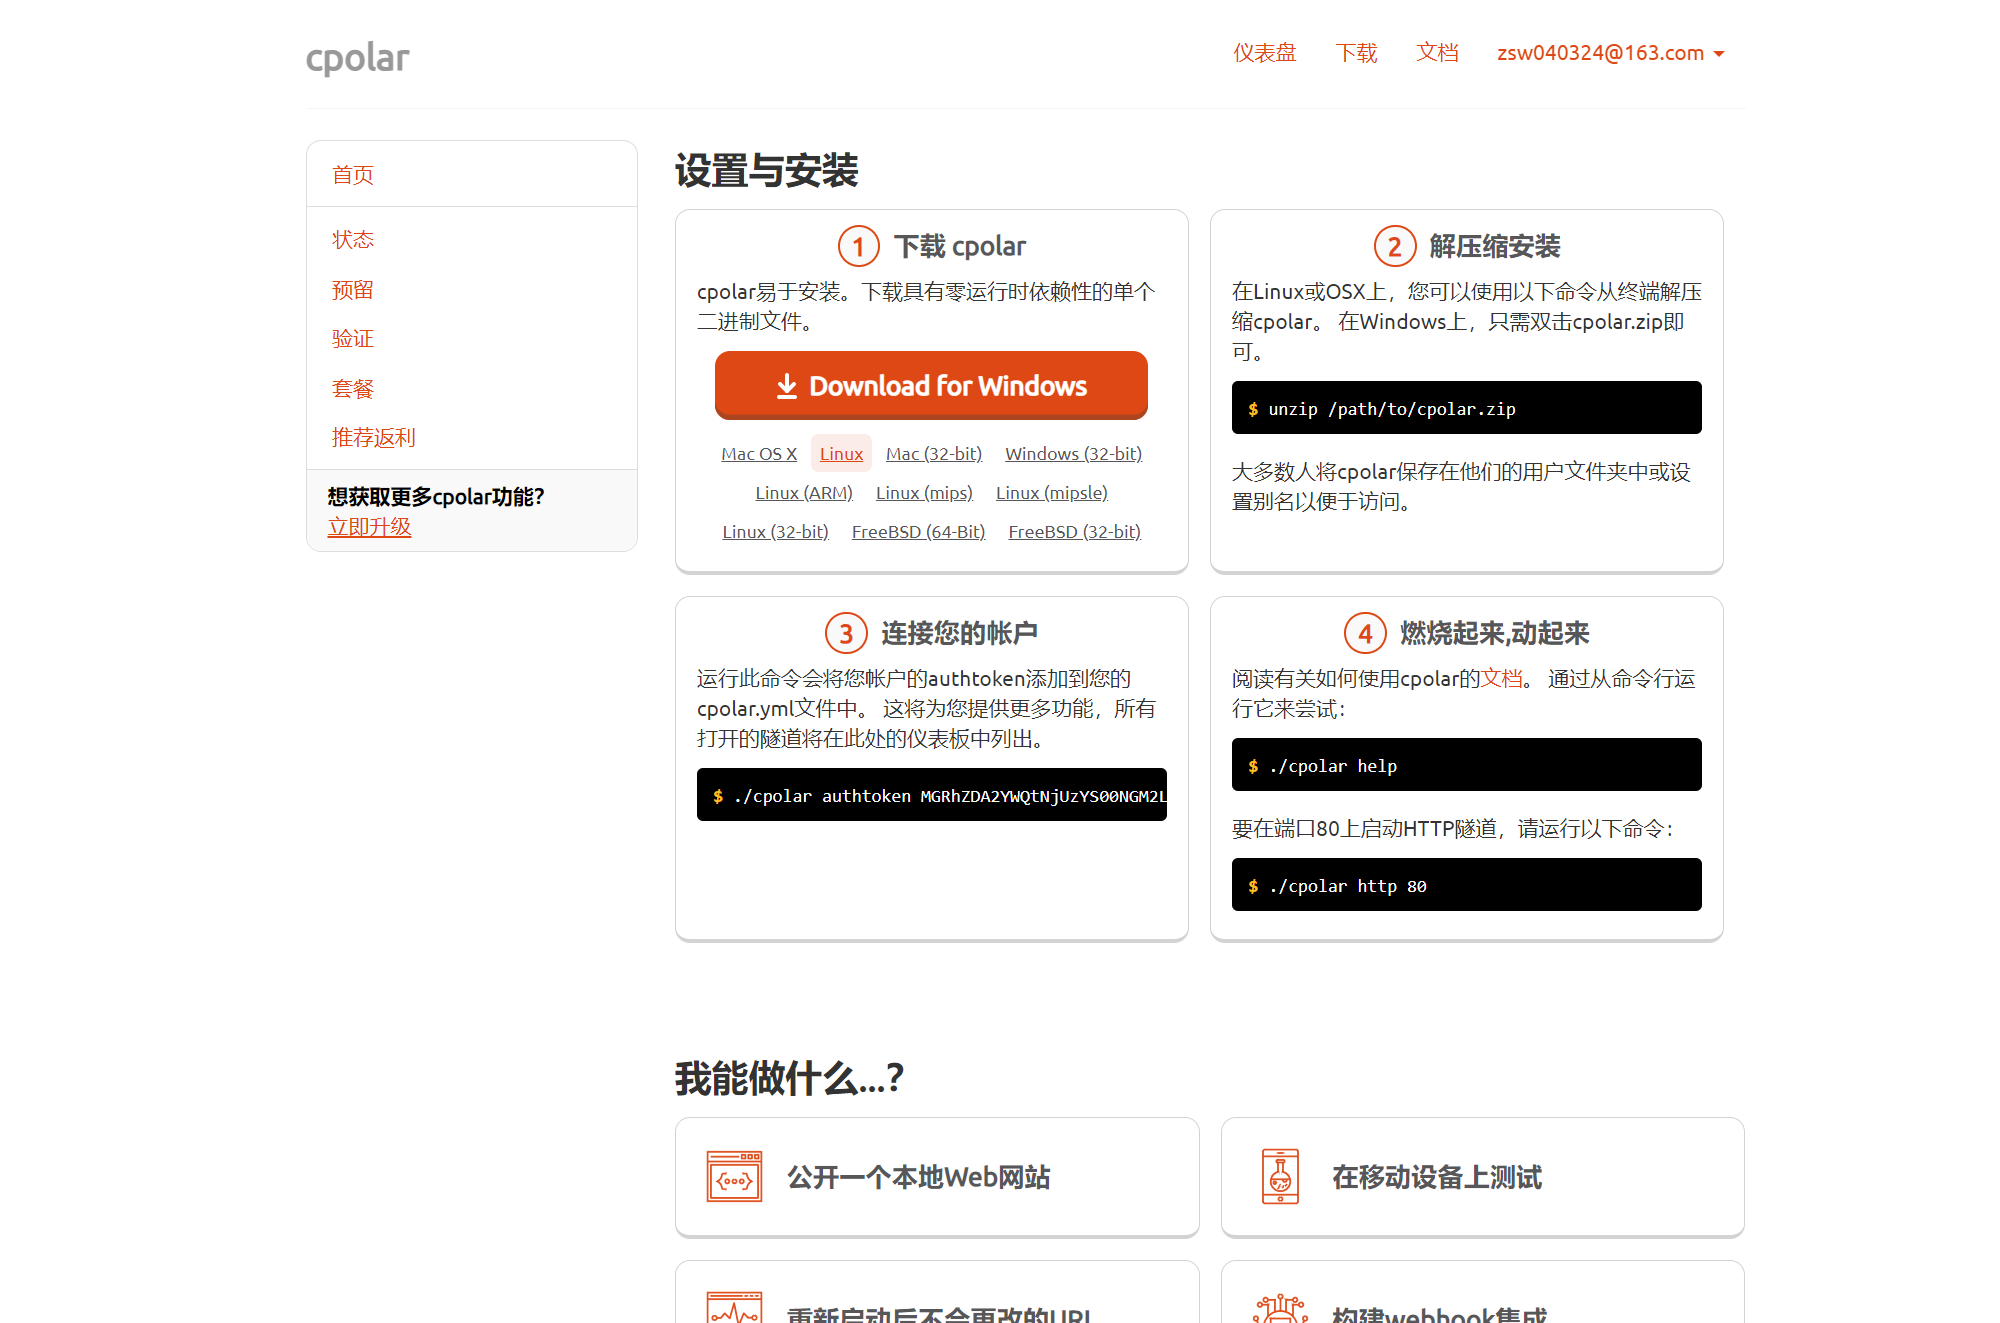Click the ./cpolar http 80 command box

tap(1466, 885)
